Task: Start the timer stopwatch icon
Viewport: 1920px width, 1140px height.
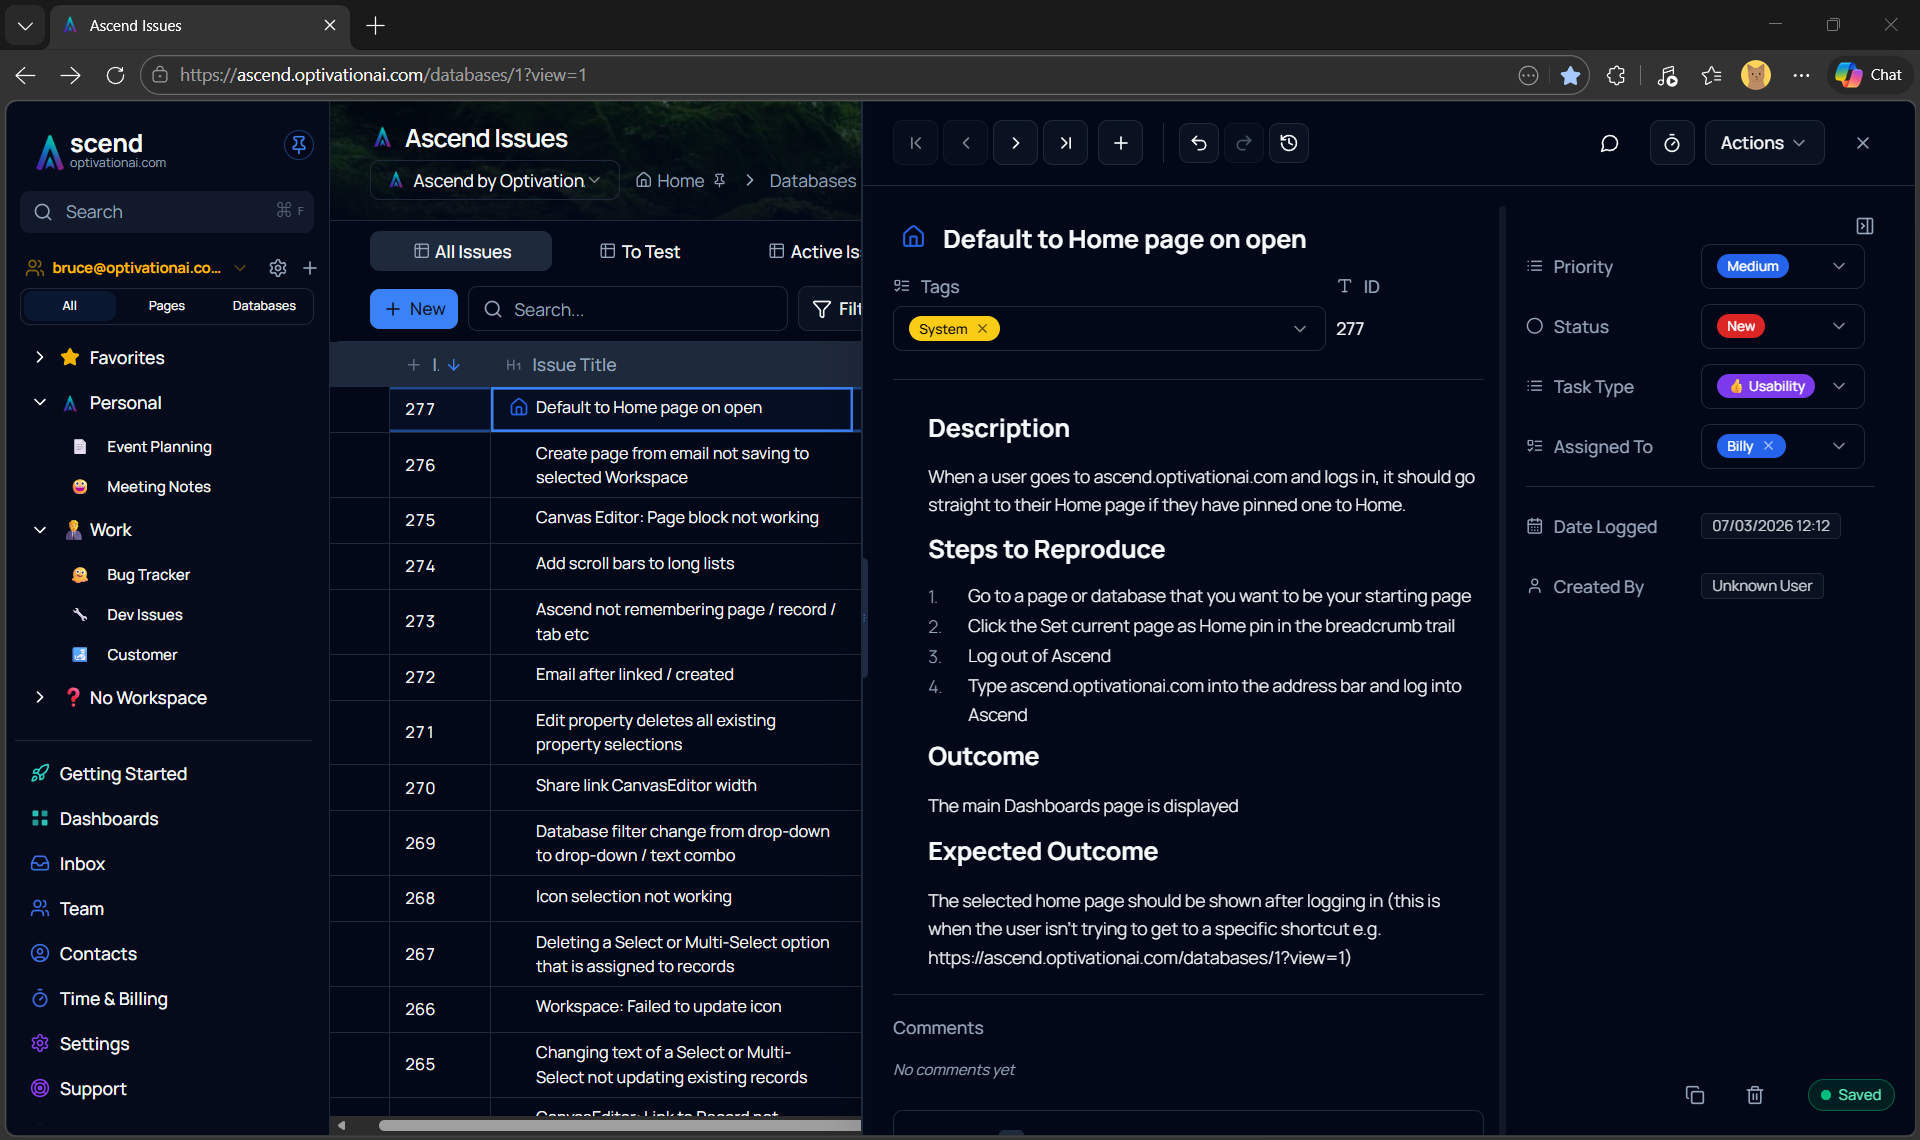Action: pos(1671,143)
